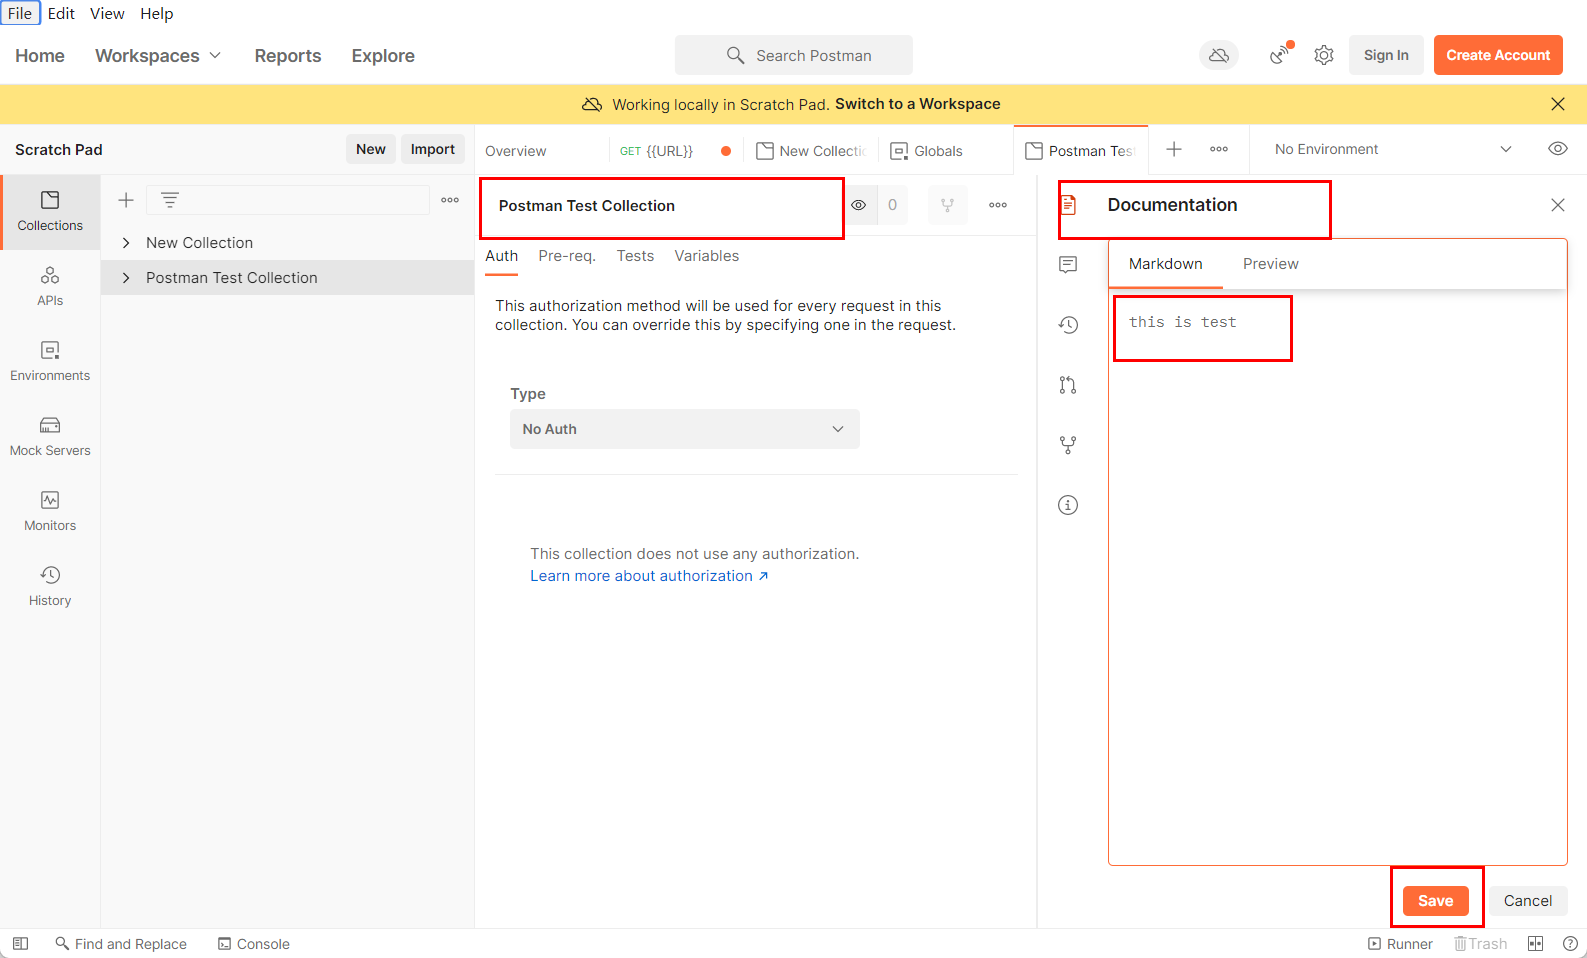Save the documentation

click(x=1436, y=901)
